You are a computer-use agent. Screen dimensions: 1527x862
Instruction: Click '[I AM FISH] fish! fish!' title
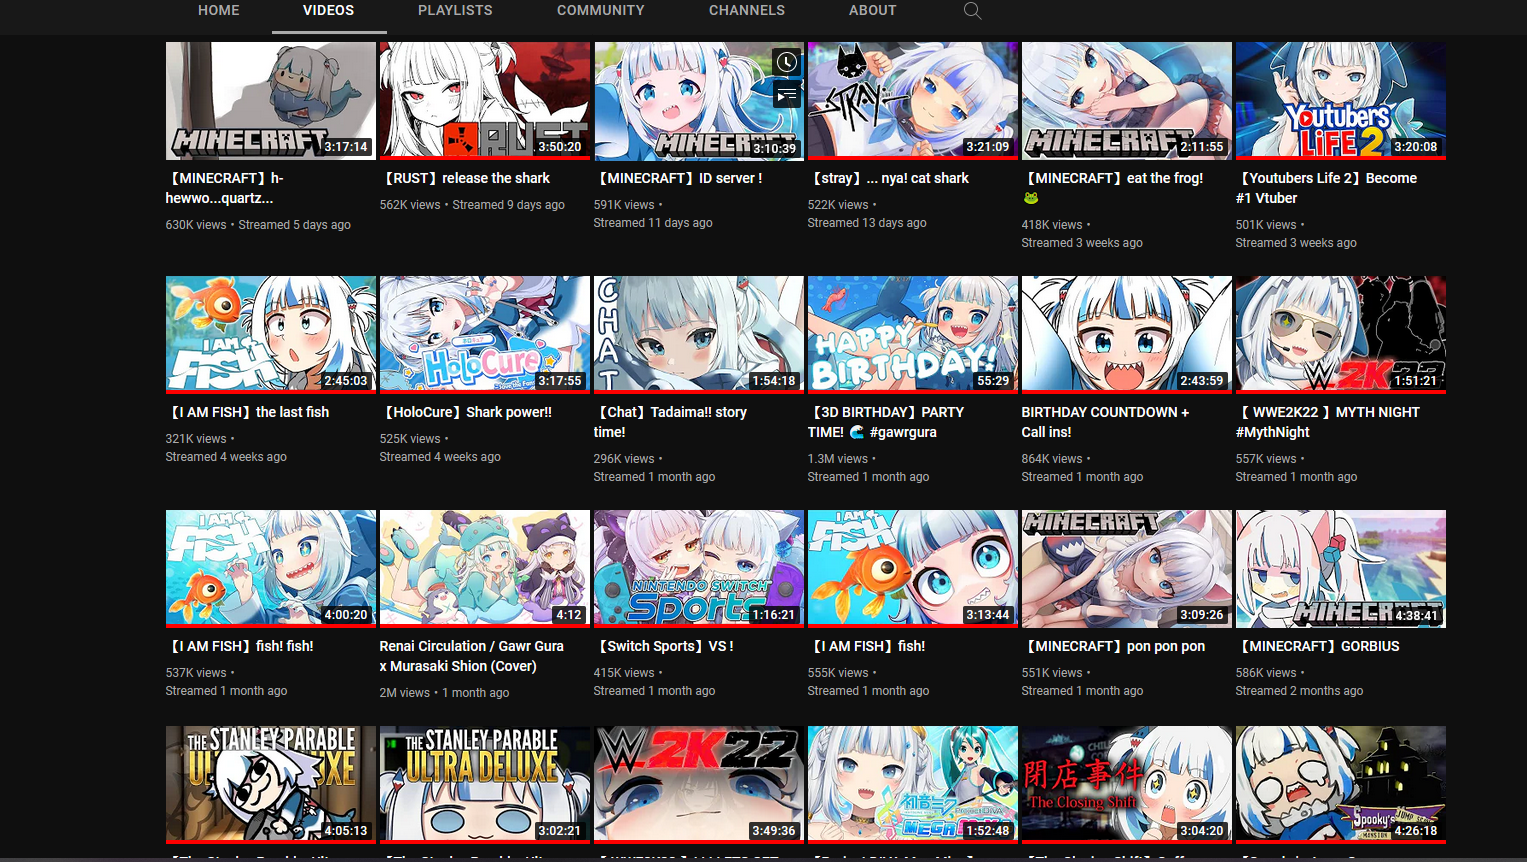point(240,646)
